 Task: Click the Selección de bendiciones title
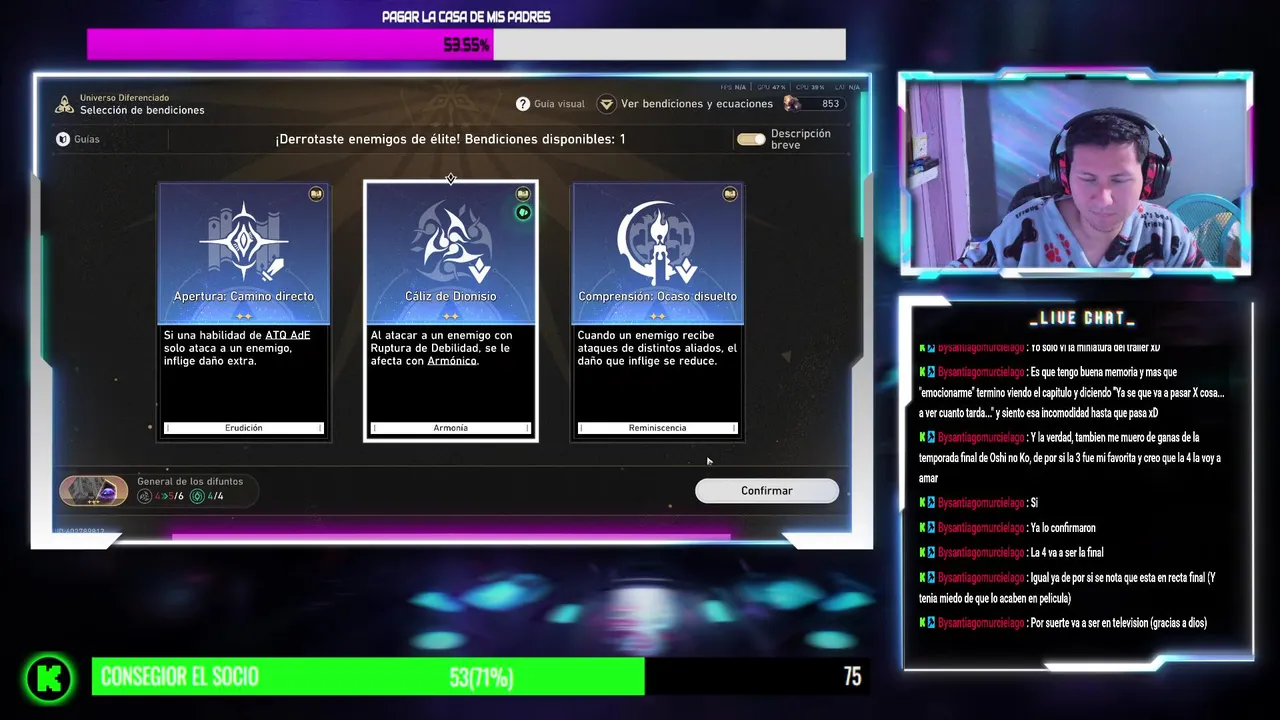coord(142,111)
